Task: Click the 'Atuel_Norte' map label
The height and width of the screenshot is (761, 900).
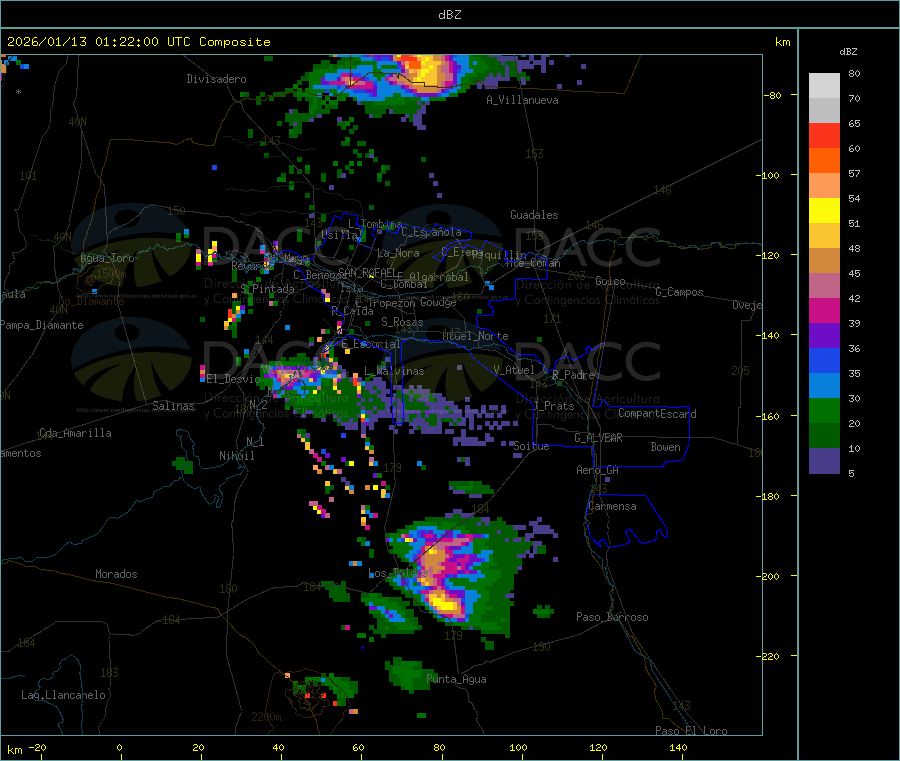Action: [475, 336]
